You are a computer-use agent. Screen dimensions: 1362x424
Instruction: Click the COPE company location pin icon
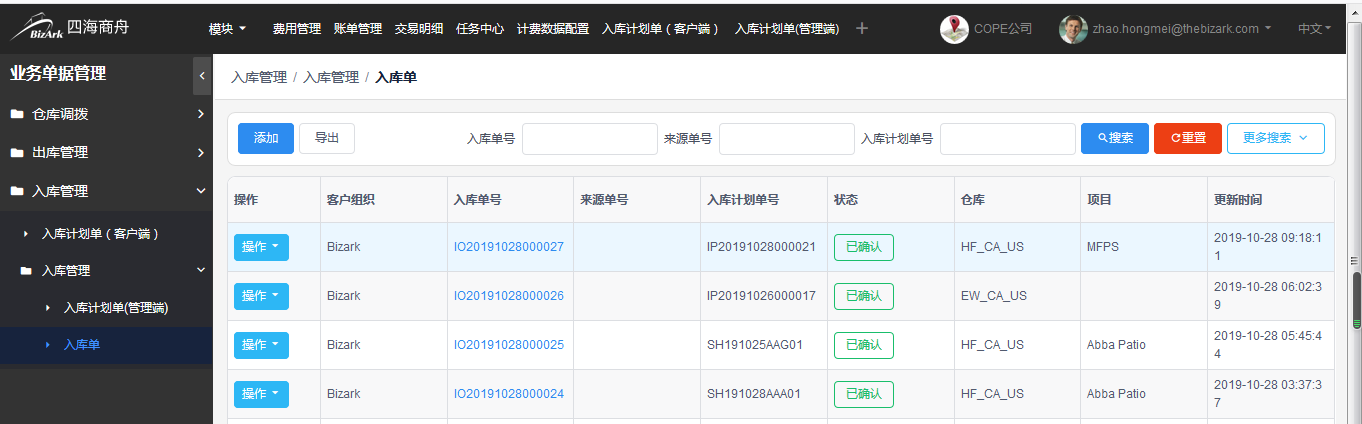point(954,29)
